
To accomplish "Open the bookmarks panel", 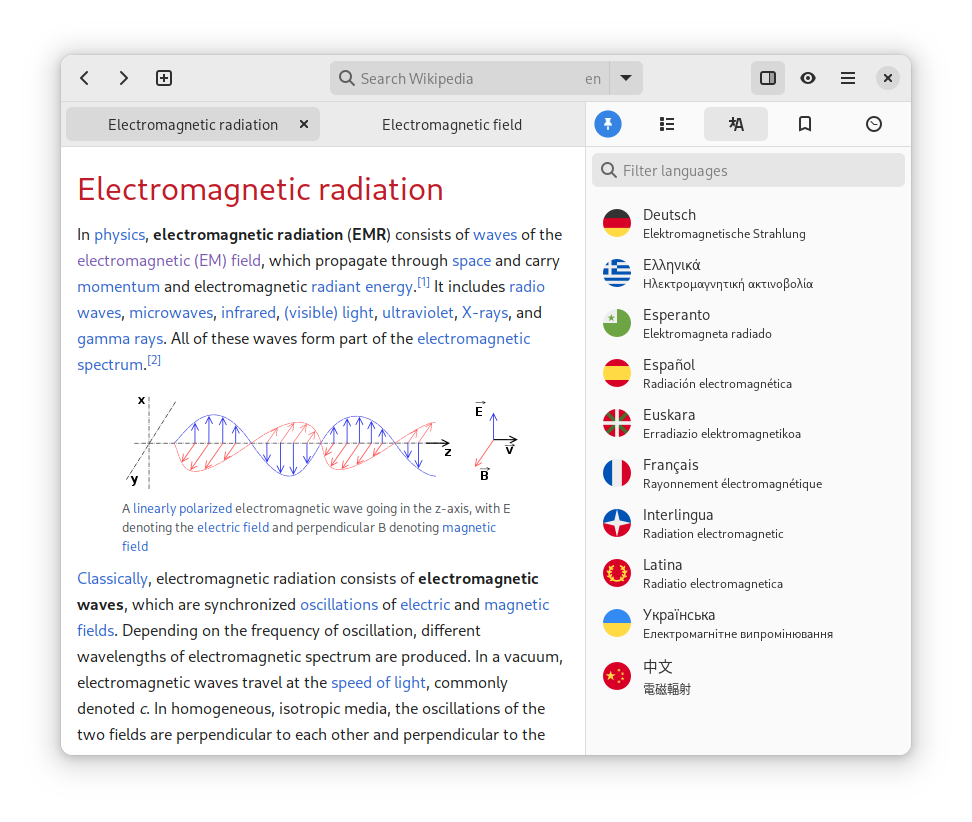I will (x=804, y=124).
